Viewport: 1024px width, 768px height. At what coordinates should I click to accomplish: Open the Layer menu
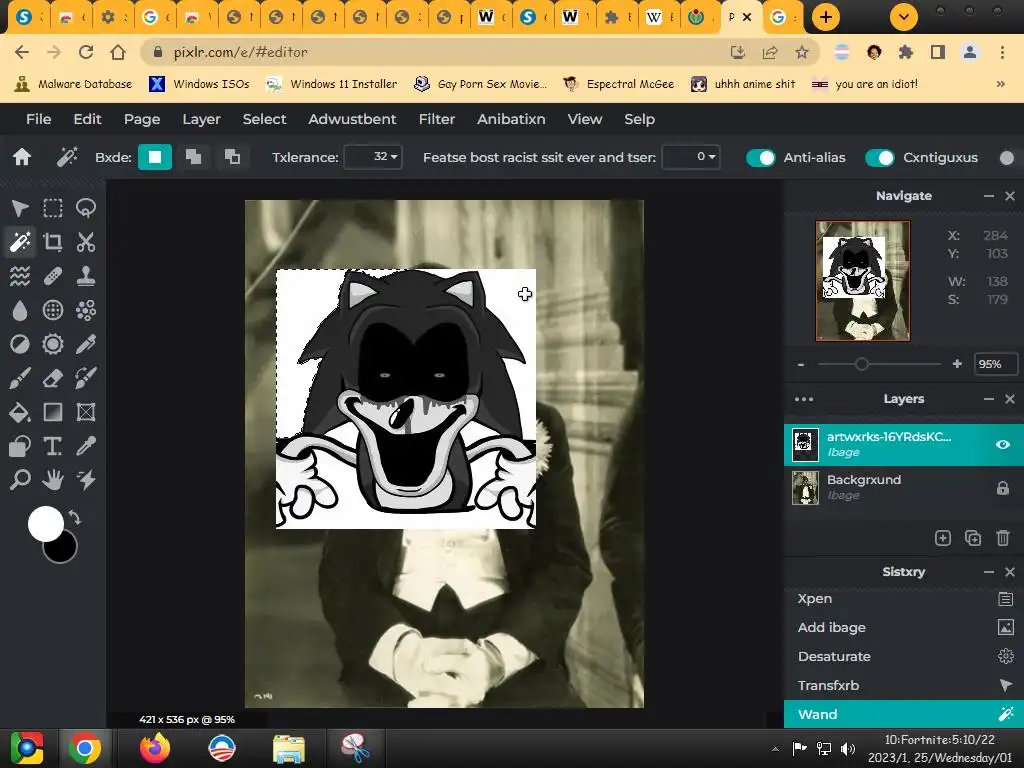tap(201, 119)
